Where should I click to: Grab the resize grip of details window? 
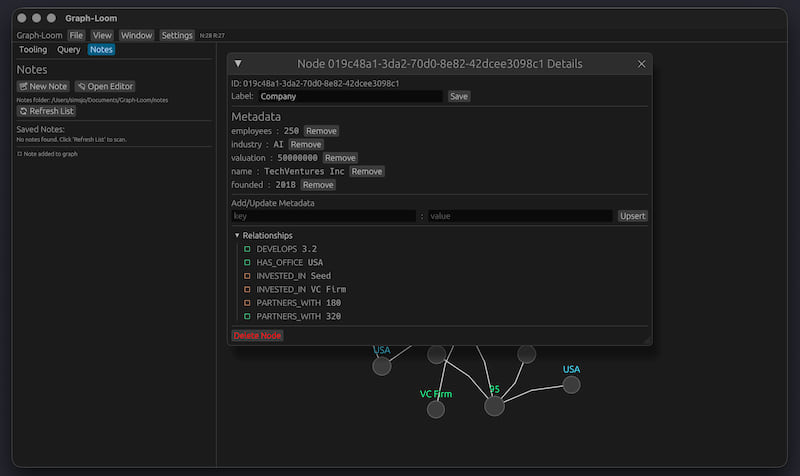(647, 340)
